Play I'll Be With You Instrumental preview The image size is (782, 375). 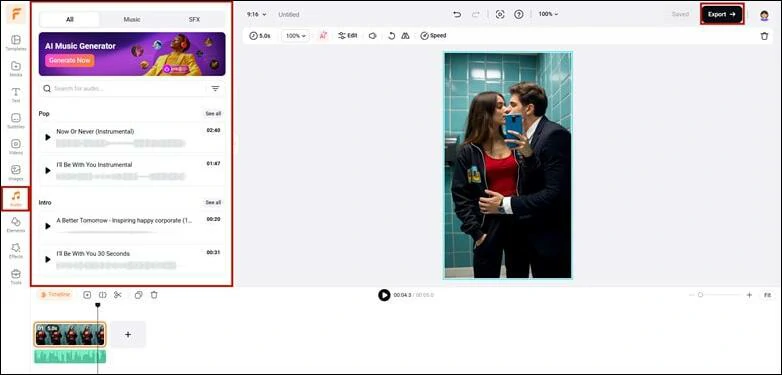click(x=48, y=171)
